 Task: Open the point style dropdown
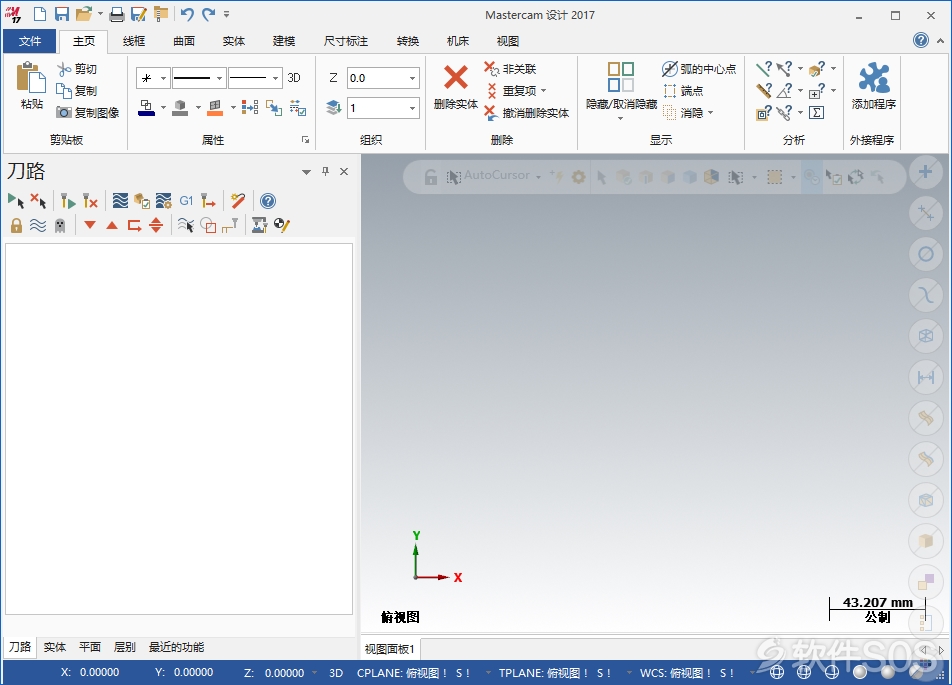163,78
